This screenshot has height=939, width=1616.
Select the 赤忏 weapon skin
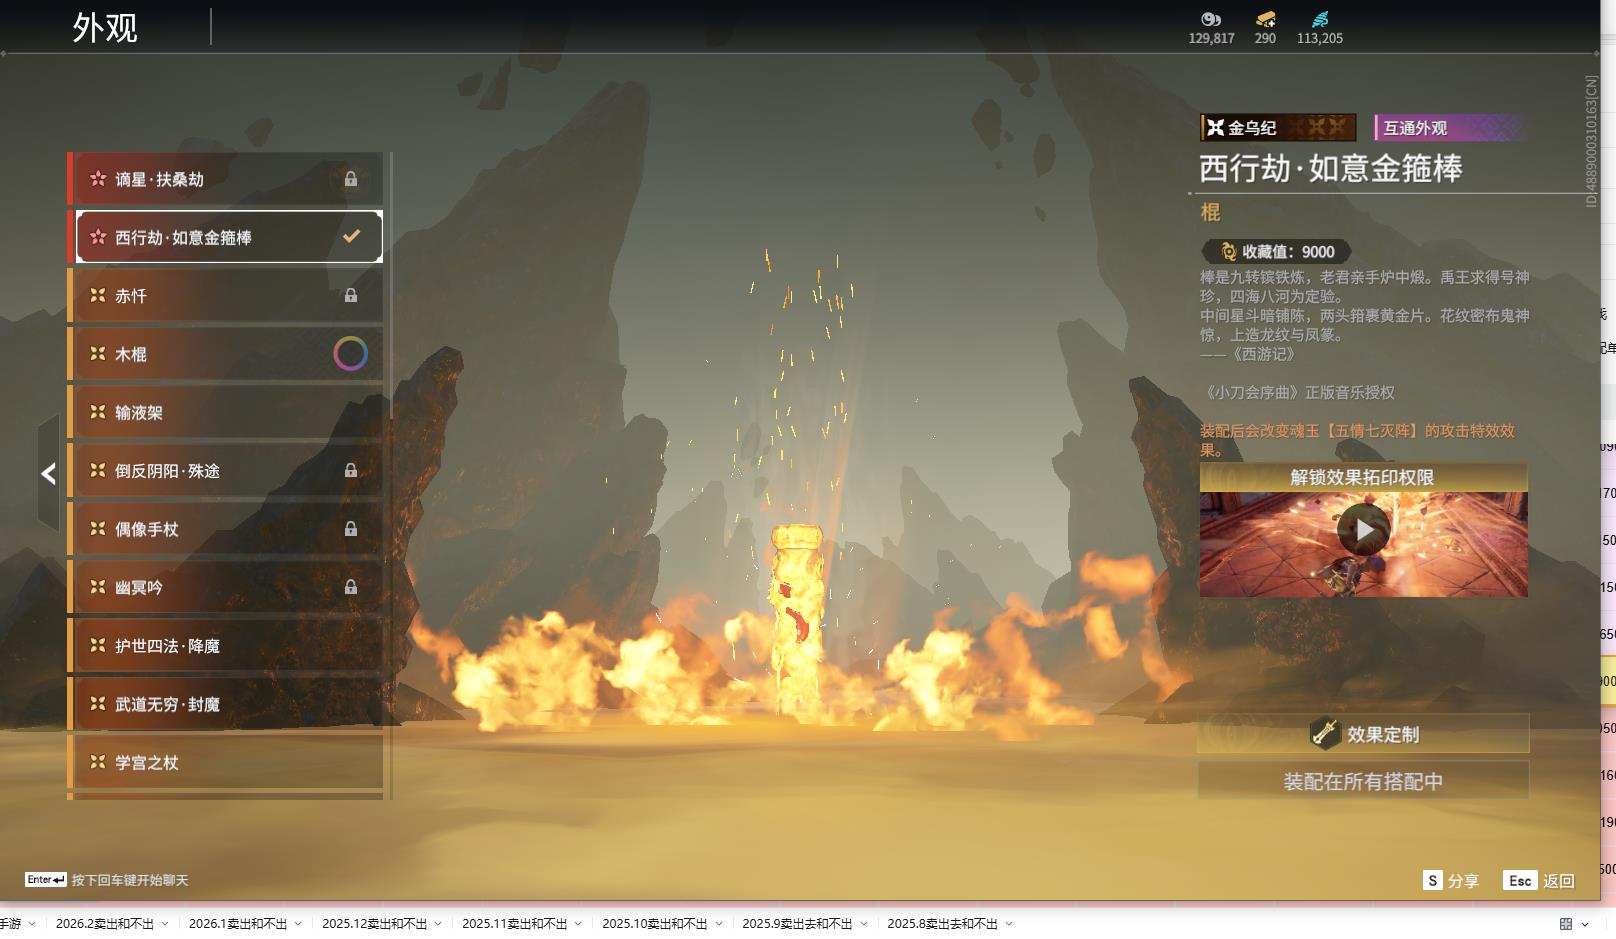[227, 296]
